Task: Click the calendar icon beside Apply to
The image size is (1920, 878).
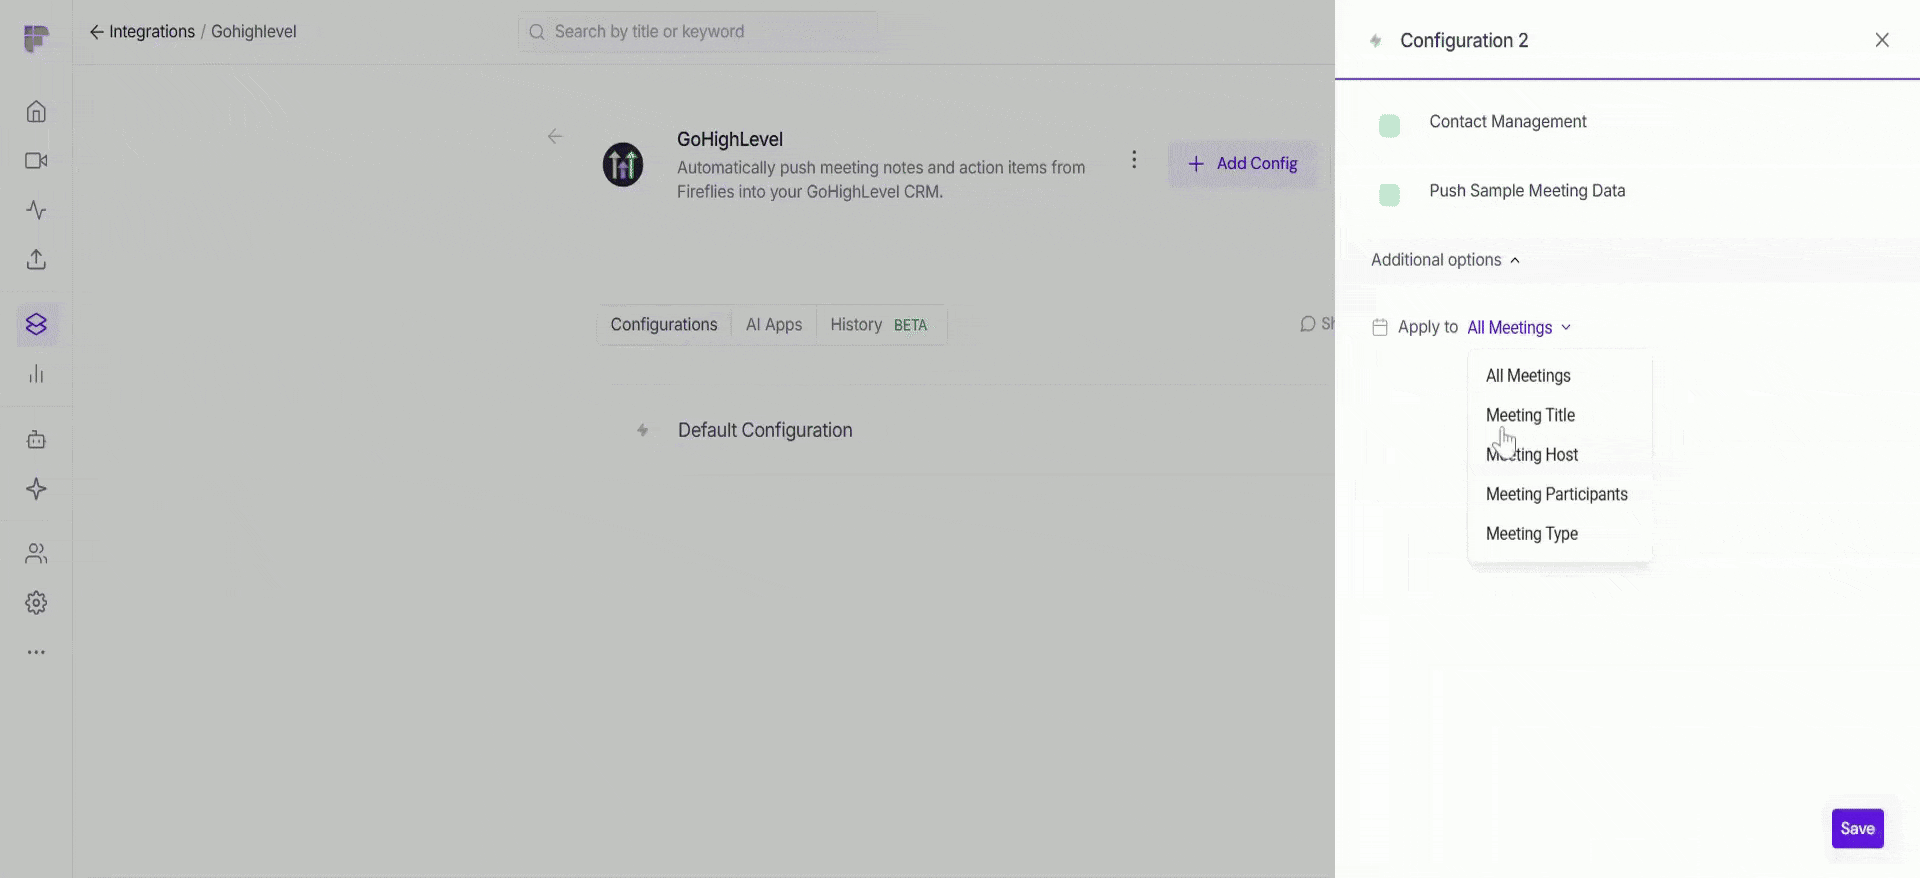Action: [x=1380, y=328]
